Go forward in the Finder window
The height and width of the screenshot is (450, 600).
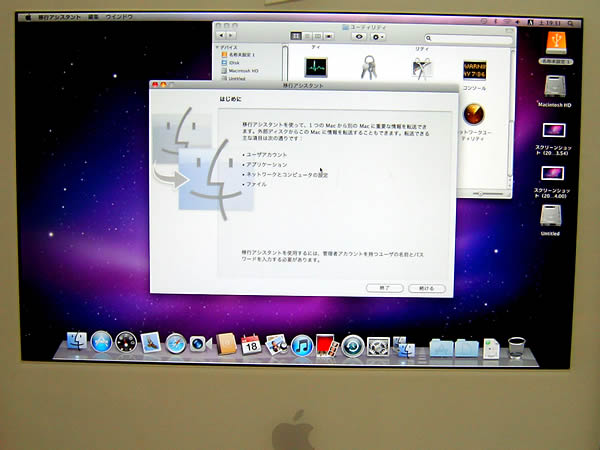pos(231,35)
